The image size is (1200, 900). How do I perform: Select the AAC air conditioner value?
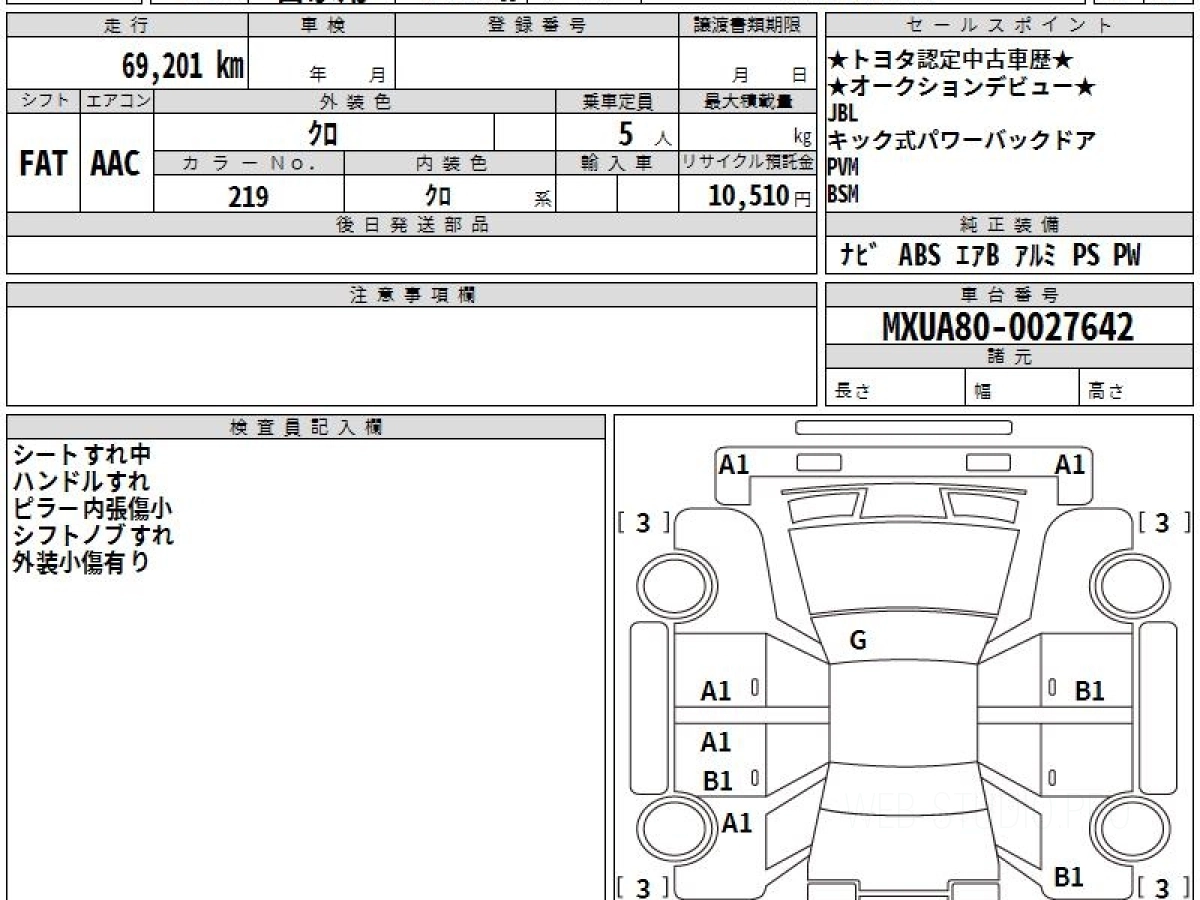point(116,164)
